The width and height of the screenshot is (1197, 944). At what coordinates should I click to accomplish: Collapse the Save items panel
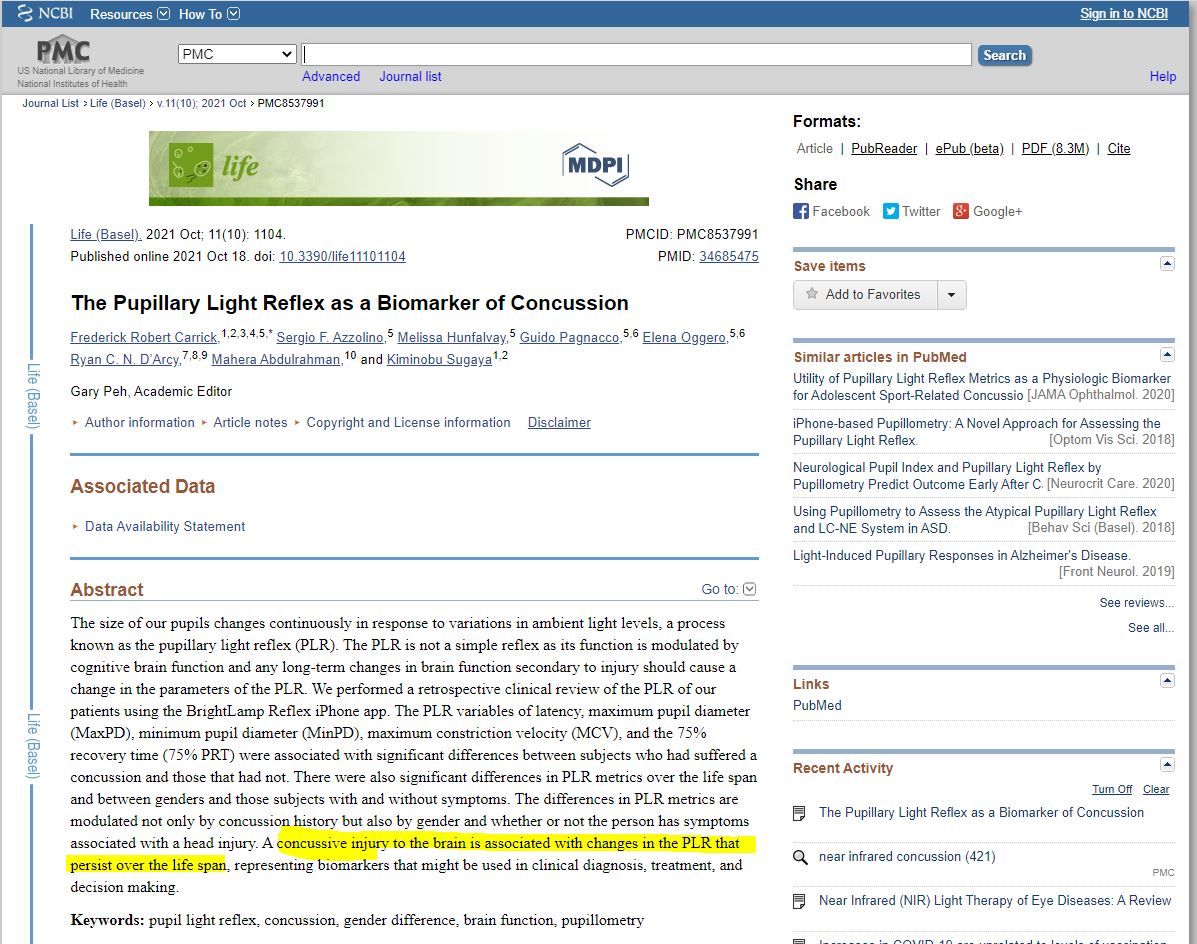click(x=1167, y=263)
